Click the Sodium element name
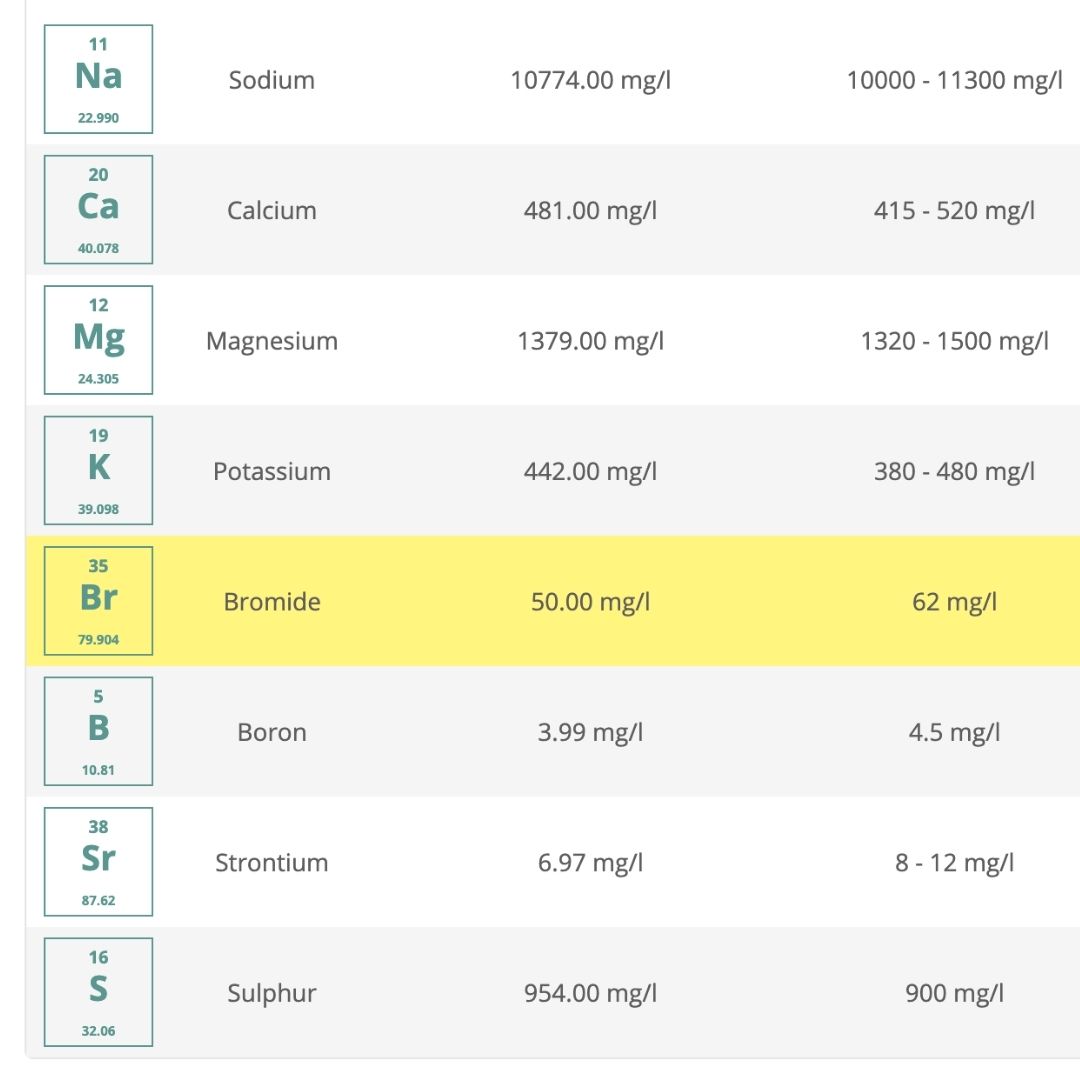The height and width of the screenshot is (1080, 1080). click(x=272, y=80)
